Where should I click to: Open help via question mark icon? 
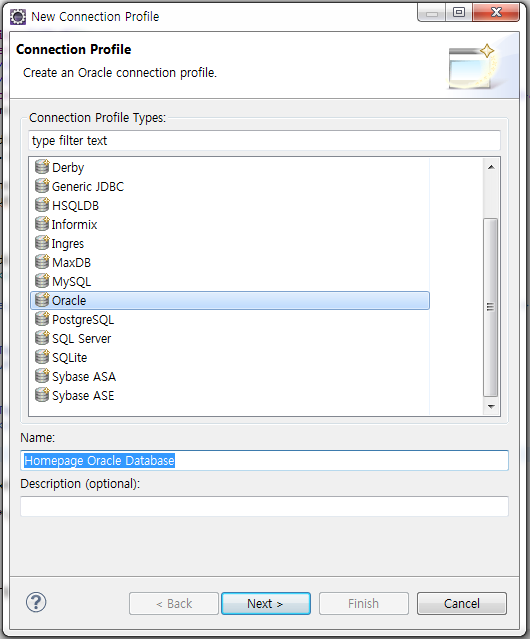(x=36, y=602)
